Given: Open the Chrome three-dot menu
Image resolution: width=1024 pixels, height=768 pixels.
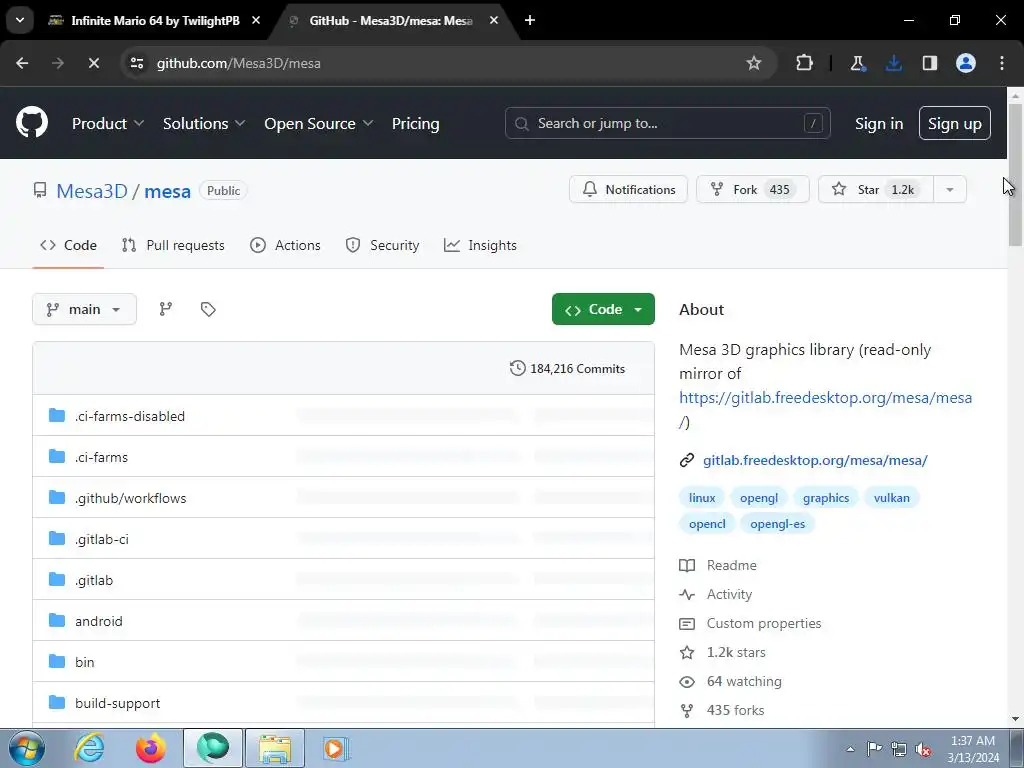Looking at the screenshot, I should click(1002, 63).
